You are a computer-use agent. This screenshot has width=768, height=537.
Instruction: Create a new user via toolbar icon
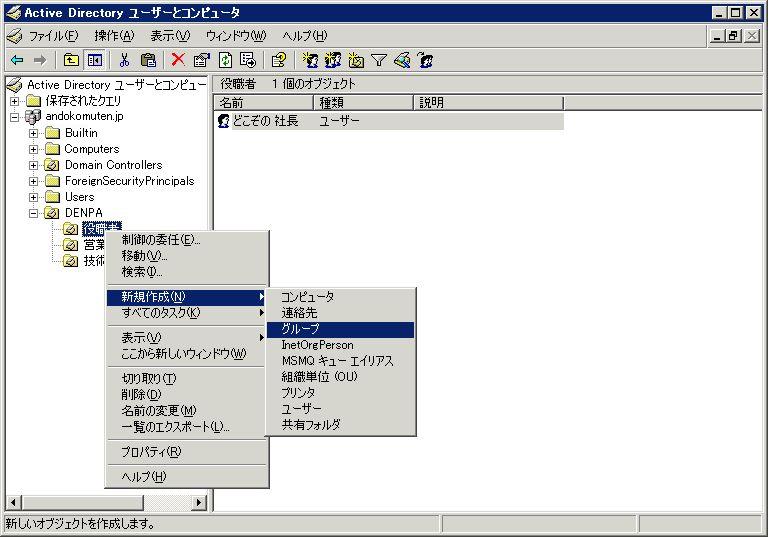[310, 60]
